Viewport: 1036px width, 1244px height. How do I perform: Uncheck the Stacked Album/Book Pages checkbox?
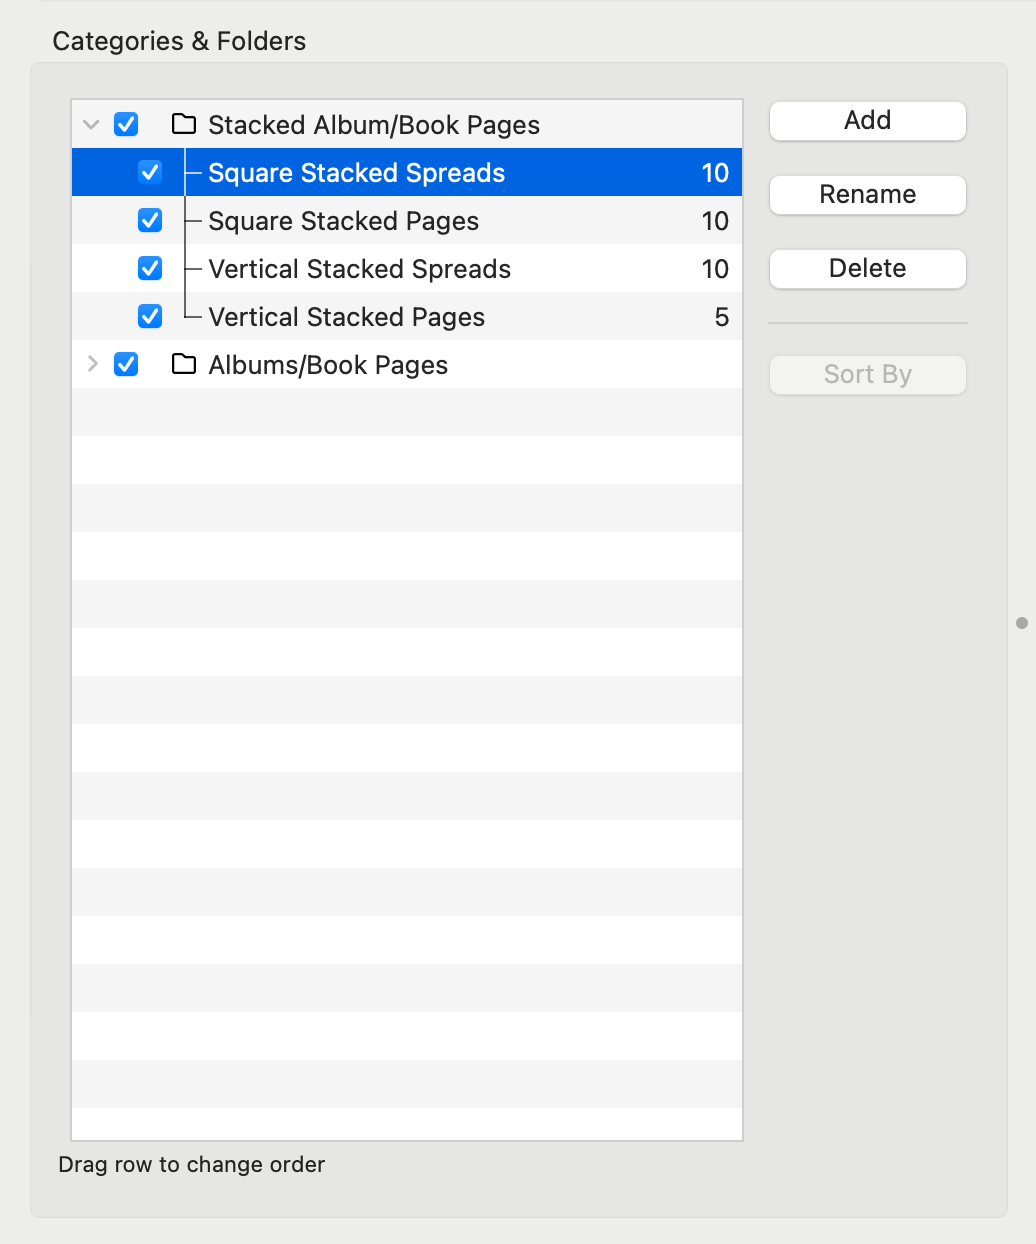click(x=126, y=124)
